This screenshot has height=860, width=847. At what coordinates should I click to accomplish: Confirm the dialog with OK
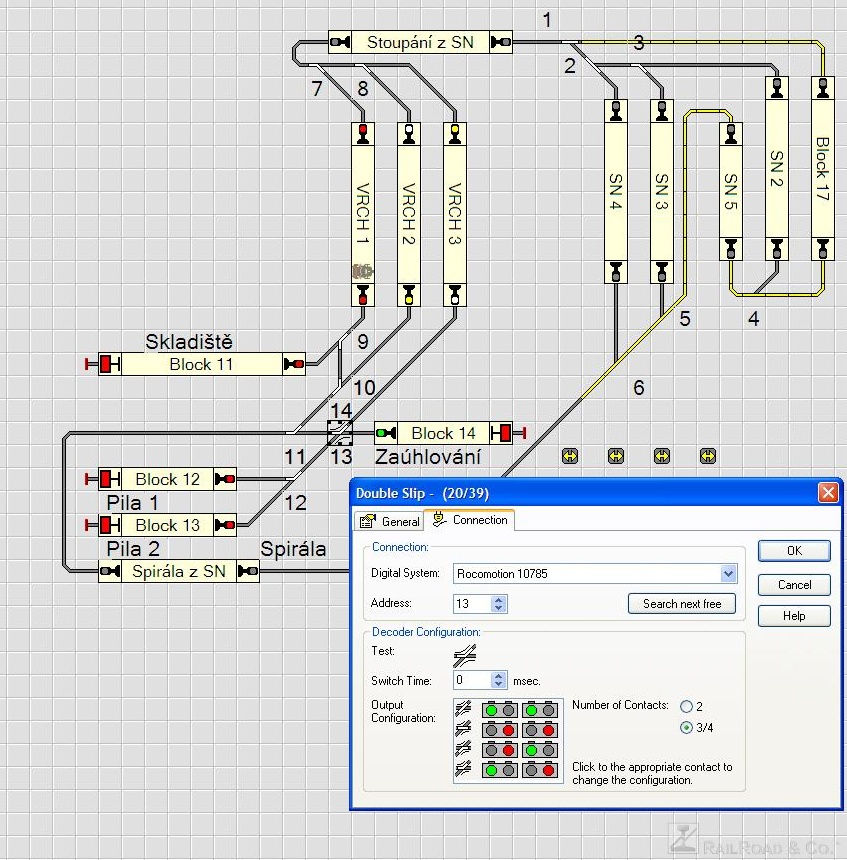pos(794,551)
